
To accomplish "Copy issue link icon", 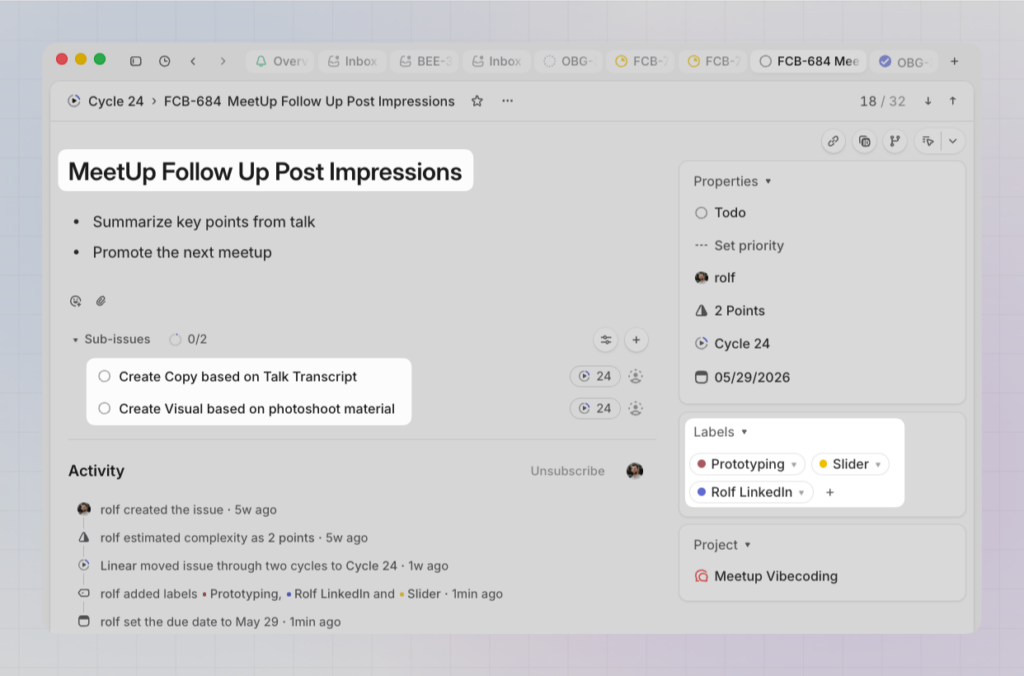I will click(833, 142).
